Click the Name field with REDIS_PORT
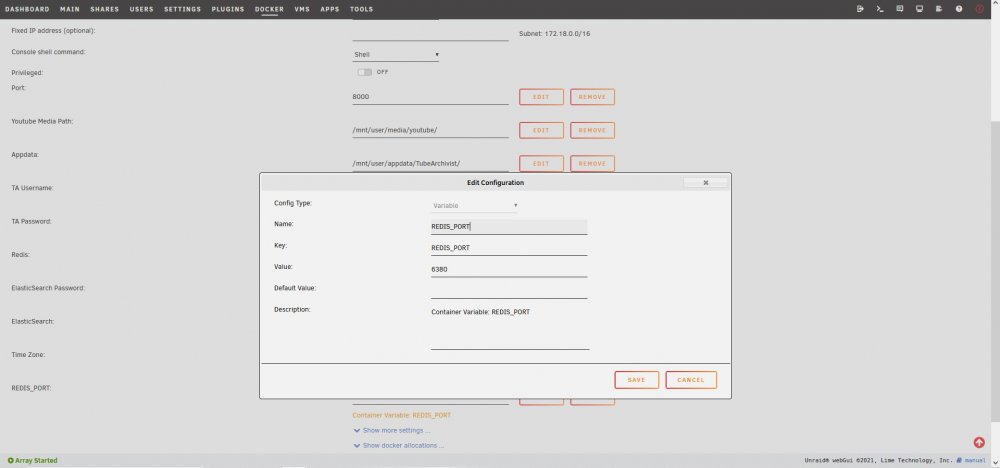The width and height of the screenshot is (1000, 468). coord(509,227)
